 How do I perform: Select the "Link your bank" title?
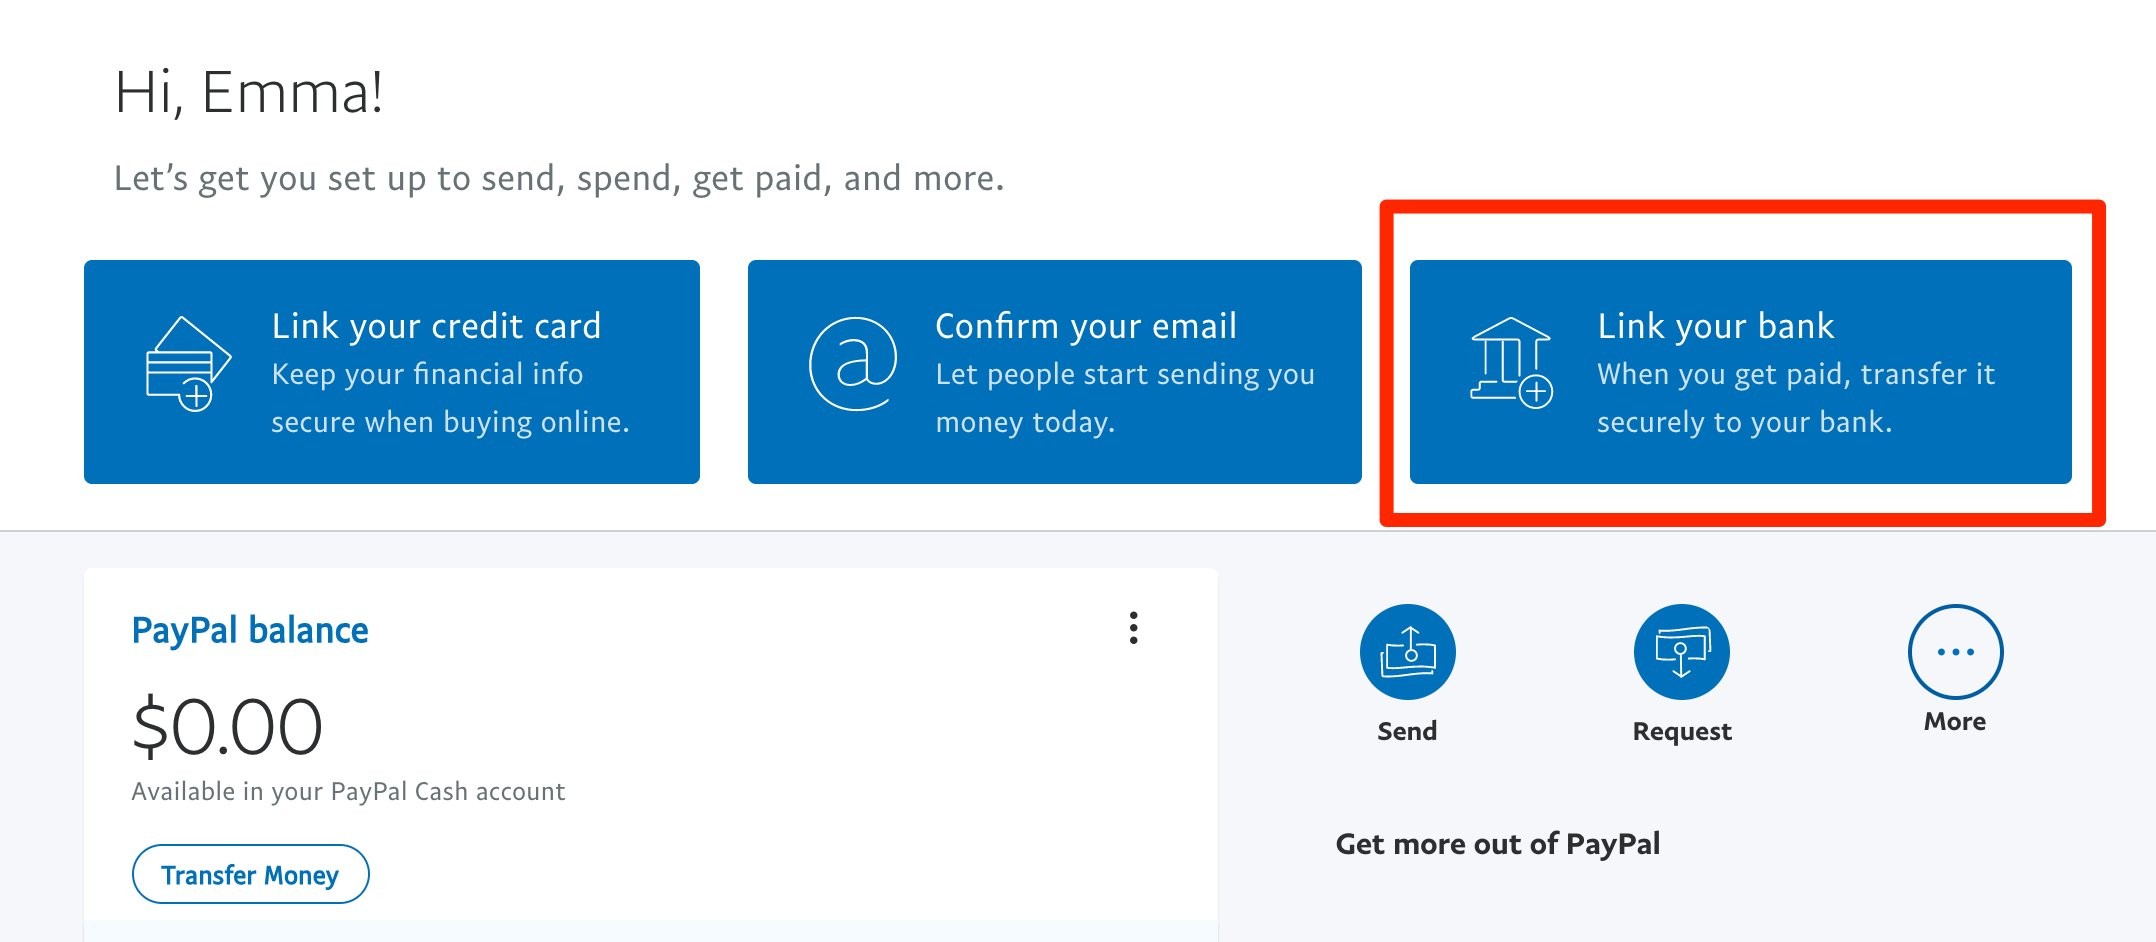(x=1715, y=326)
